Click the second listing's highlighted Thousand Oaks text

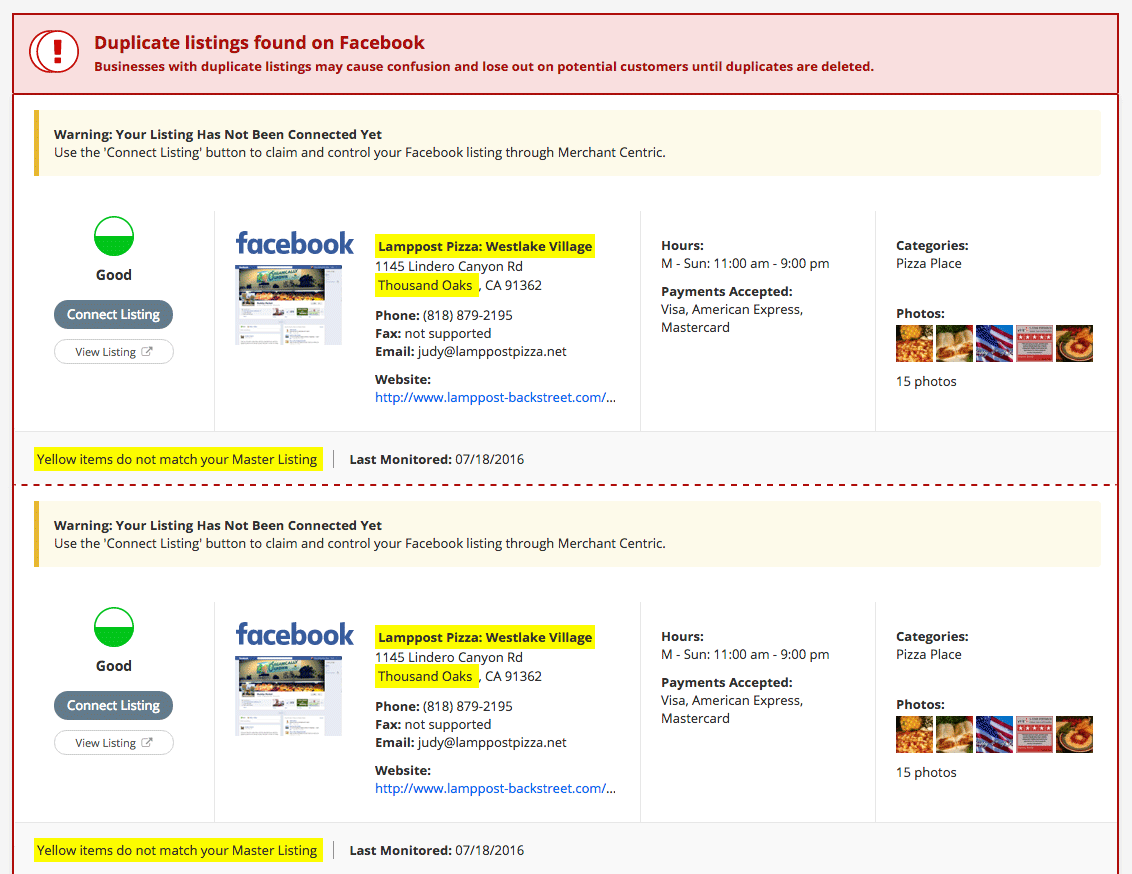pos(426,676)
